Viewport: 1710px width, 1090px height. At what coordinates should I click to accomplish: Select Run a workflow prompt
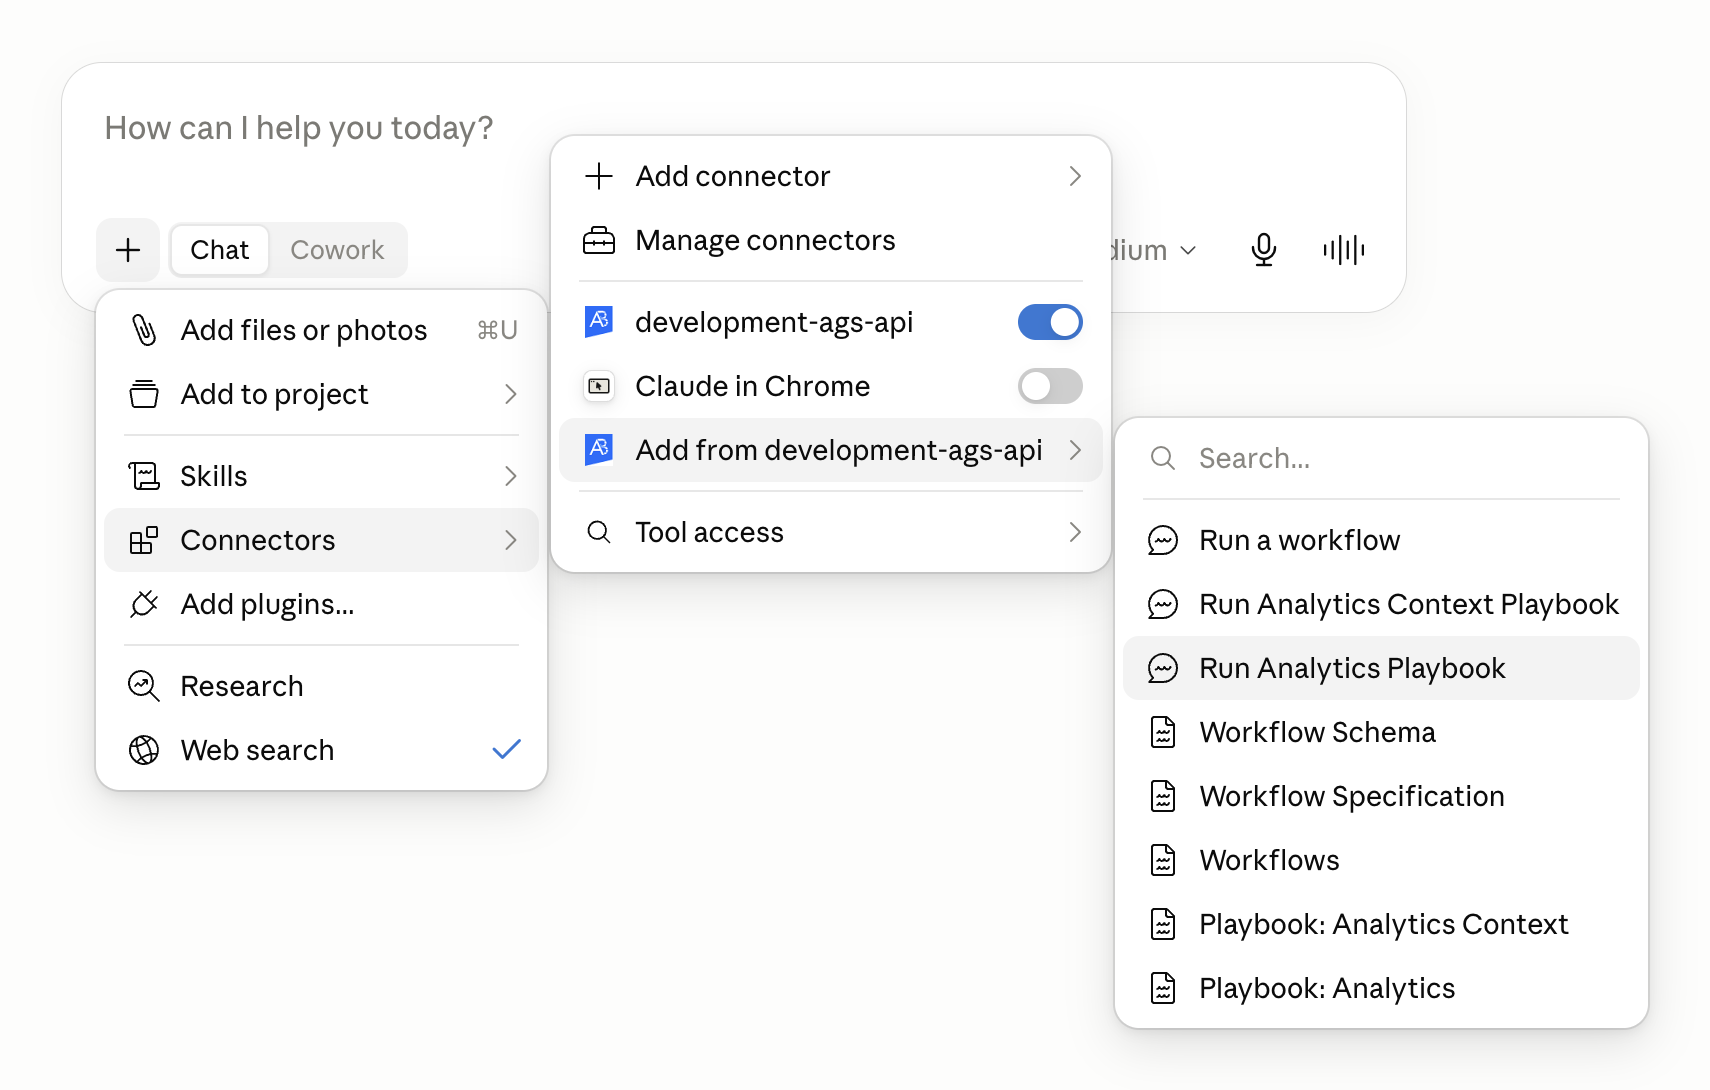click(1381, 540)
